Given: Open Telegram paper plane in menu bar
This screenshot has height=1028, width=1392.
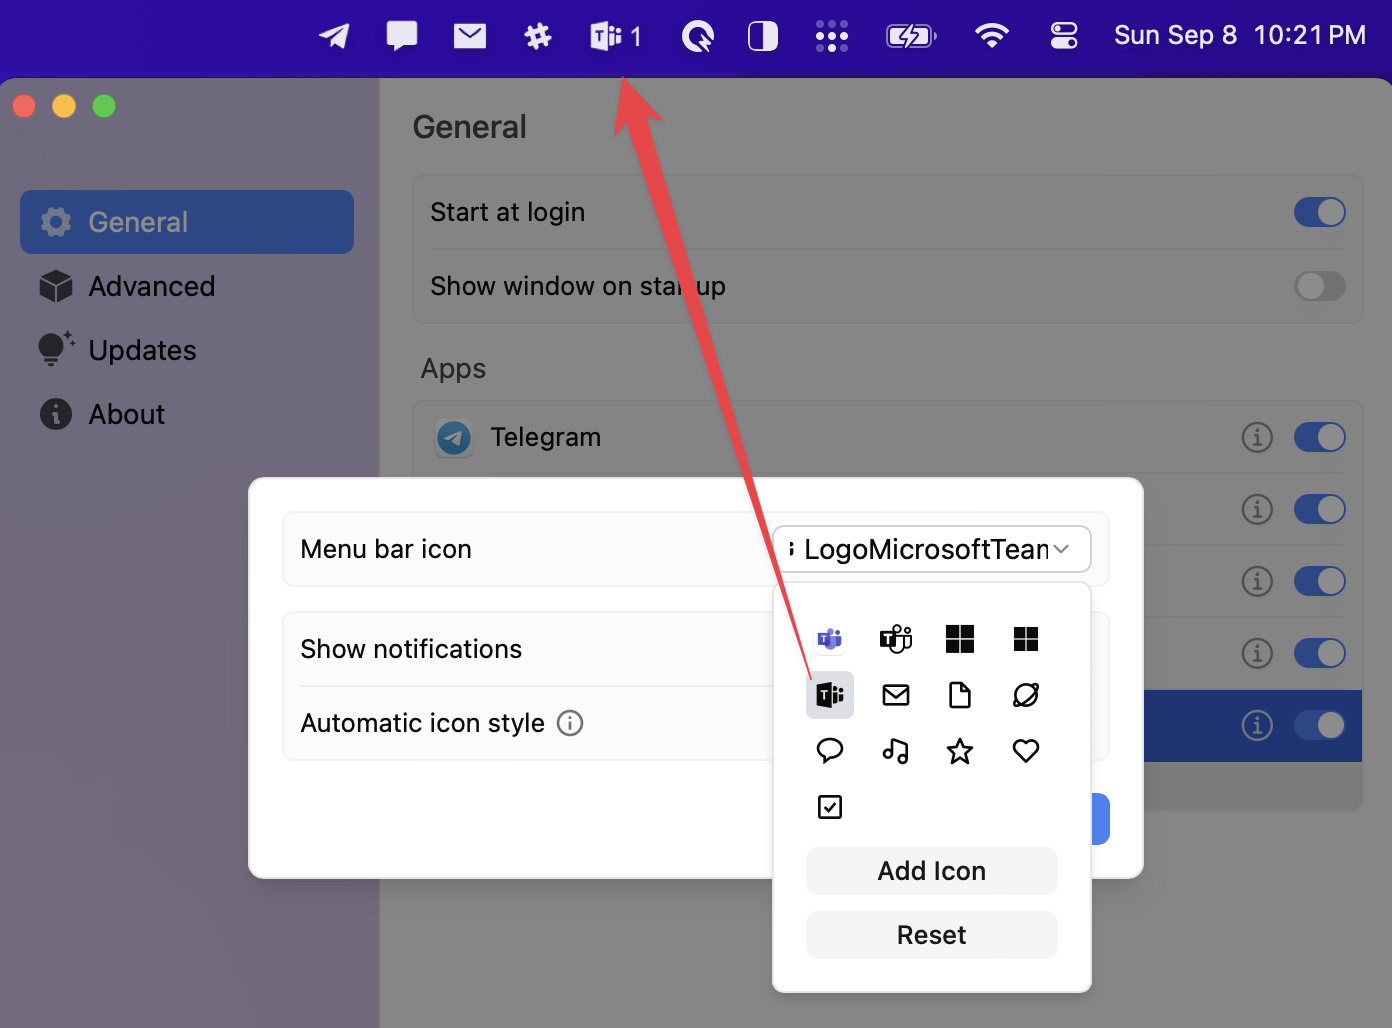Looking at the screenshot, I should [x=334, y=36].
